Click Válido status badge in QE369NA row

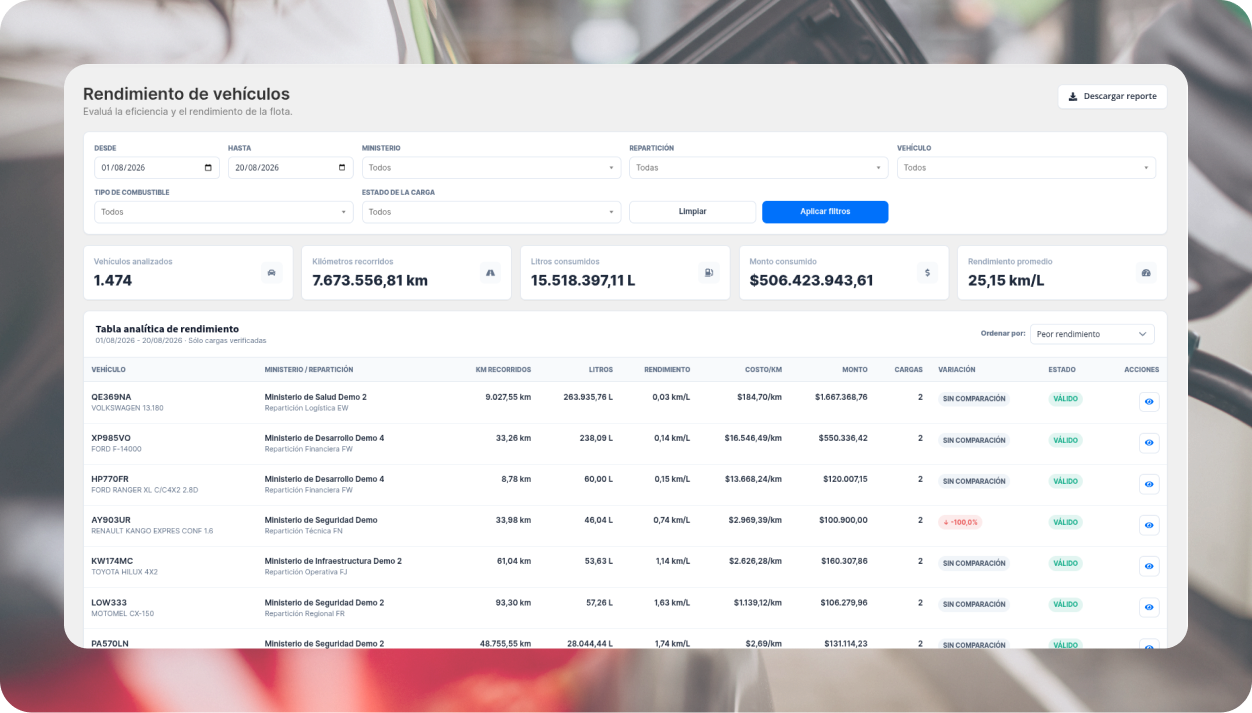[x=1065, y=399]
